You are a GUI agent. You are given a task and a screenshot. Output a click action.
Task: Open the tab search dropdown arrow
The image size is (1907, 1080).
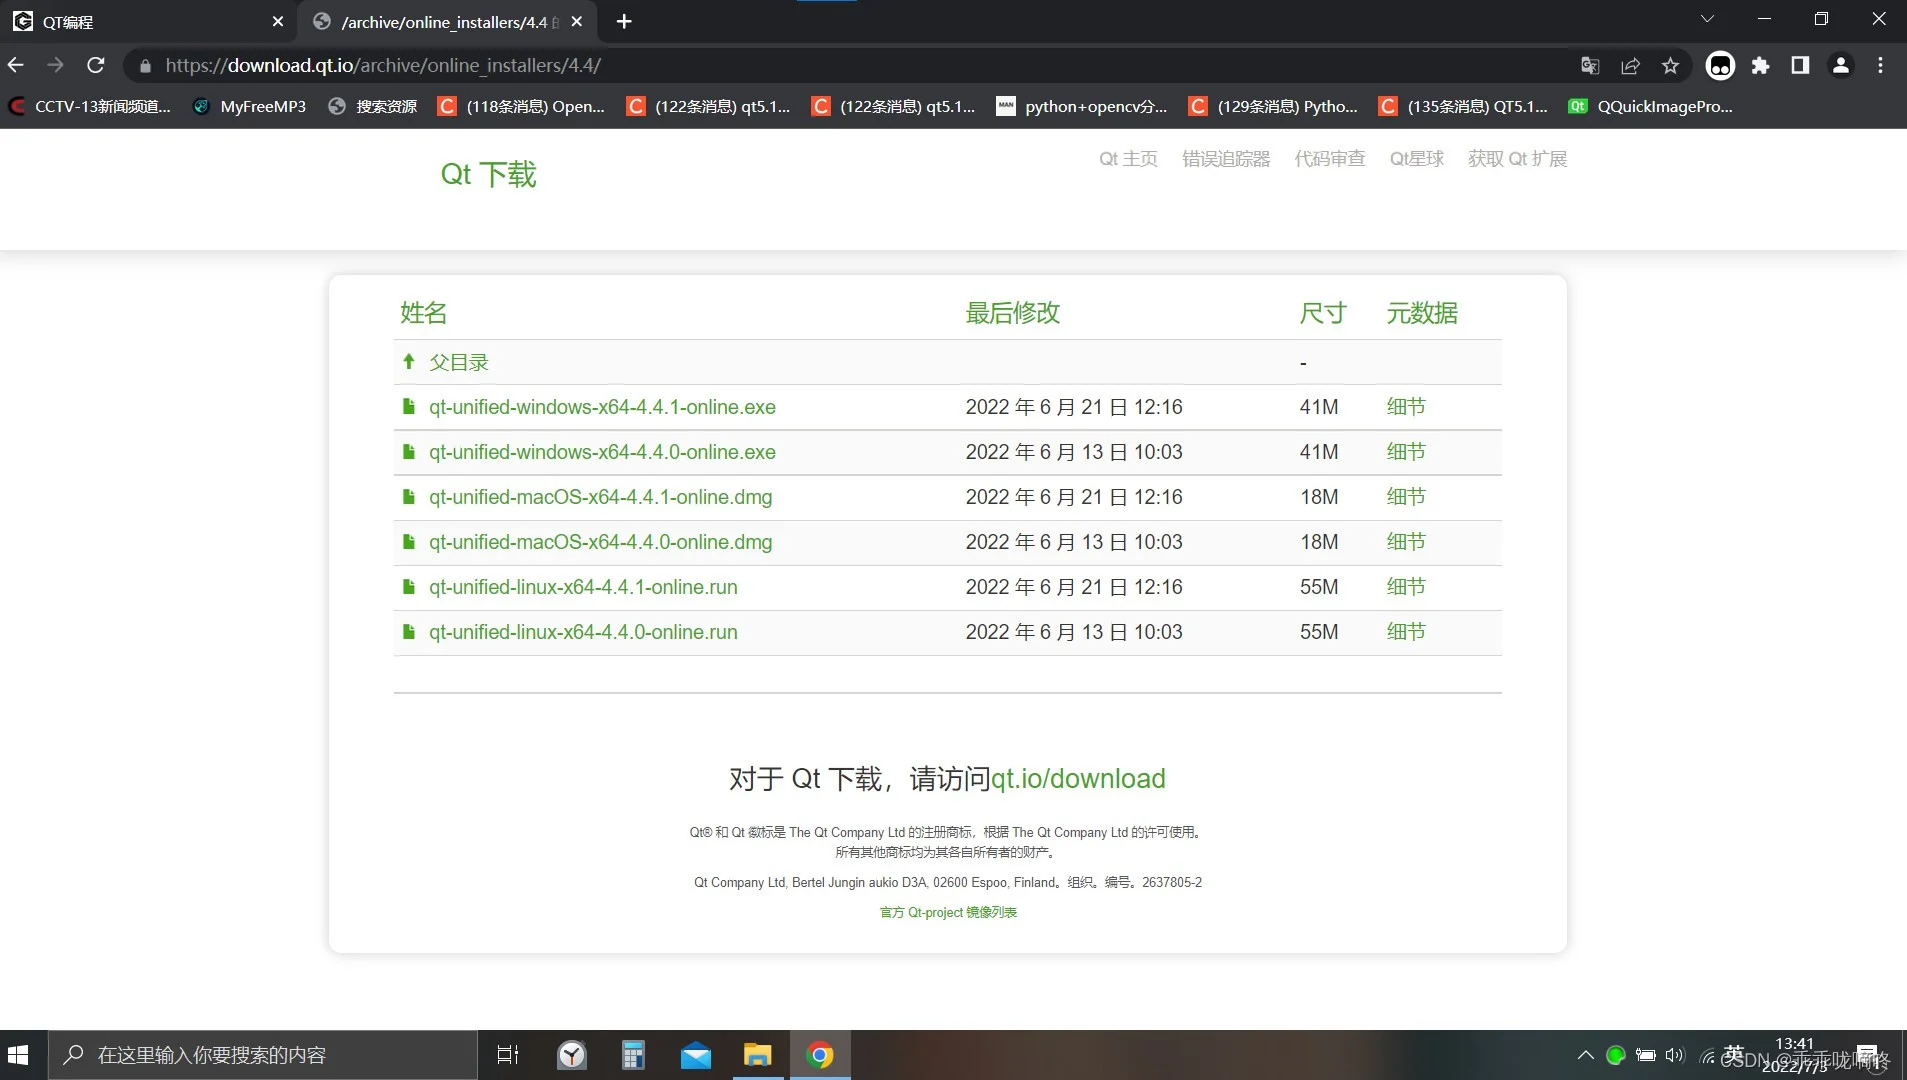point(1707,19)
